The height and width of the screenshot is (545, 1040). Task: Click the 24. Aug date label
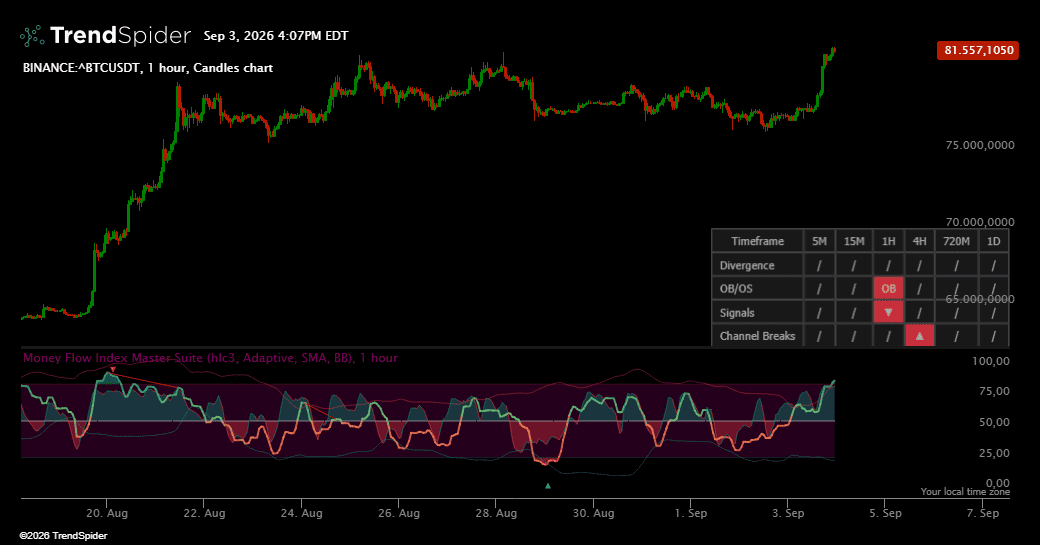click(x=302, y=513)
